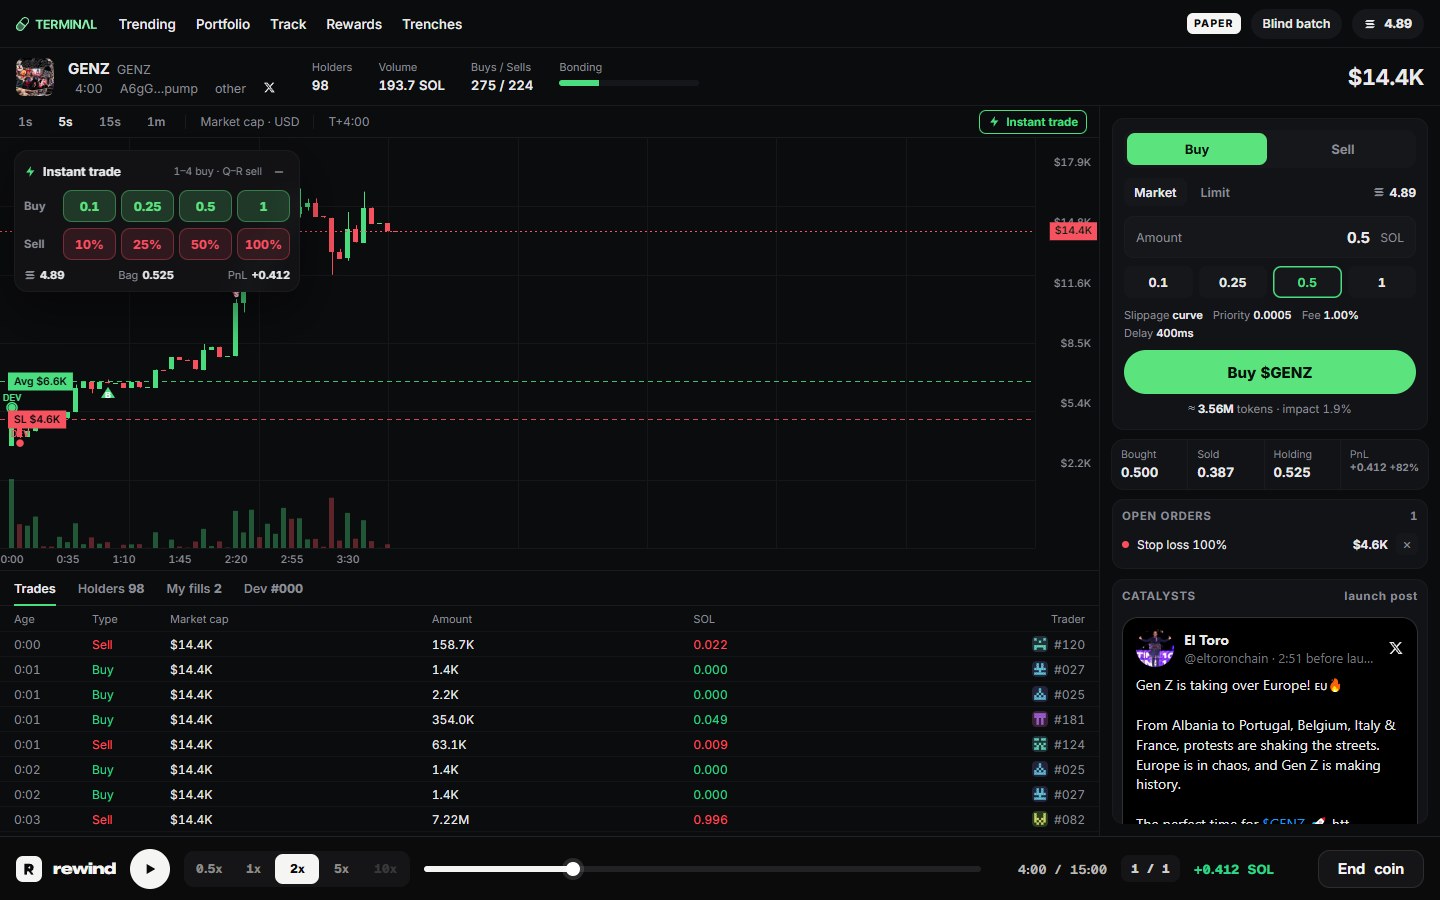The width and height of the screenshot is (1440, 900).
Task: Play the replay with the play button
Action: (x=150, y=869)
